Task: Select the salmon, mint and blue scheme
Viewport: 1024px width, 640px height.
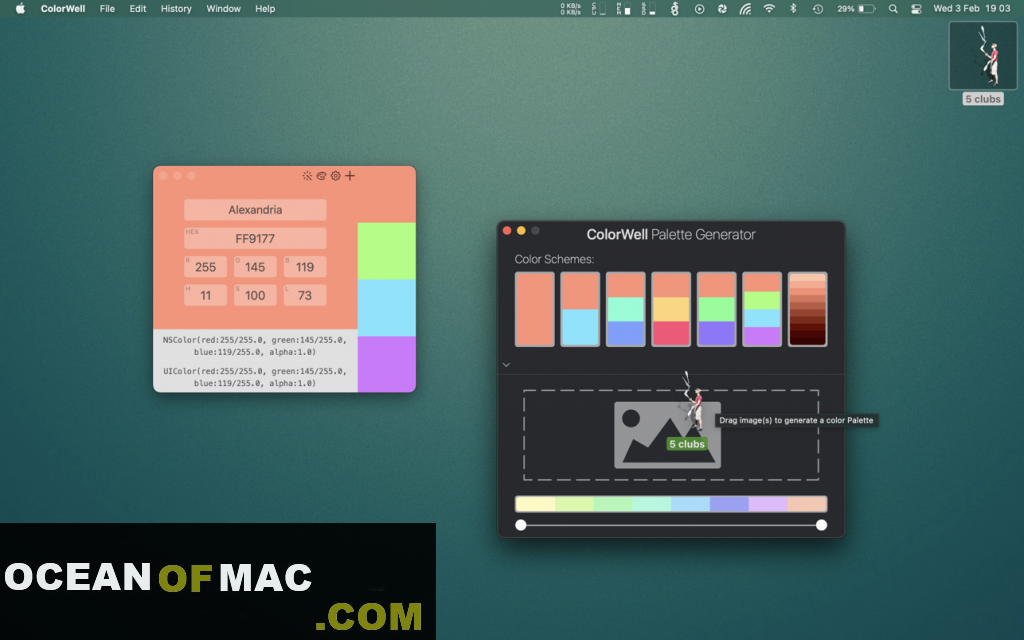Action: click(x=626, y=309)
